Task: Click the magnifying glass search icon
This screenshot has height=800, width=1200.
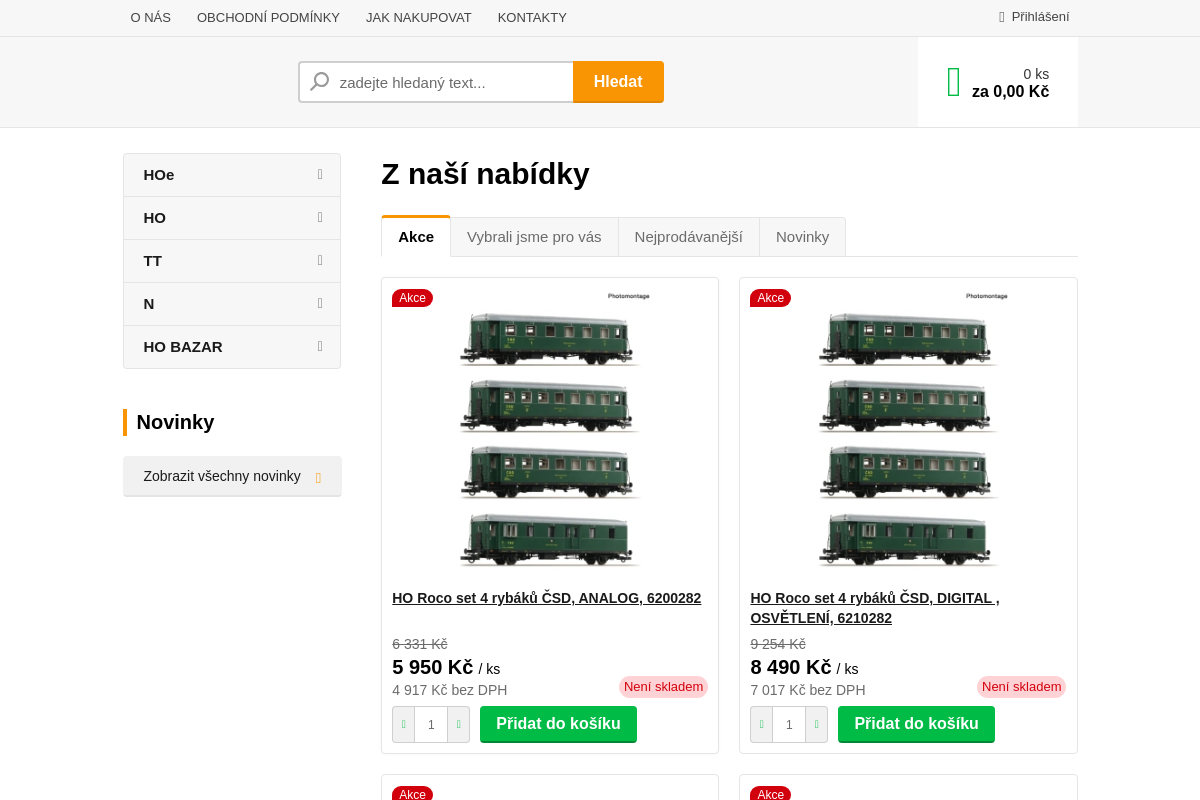Action: point(318,81)
